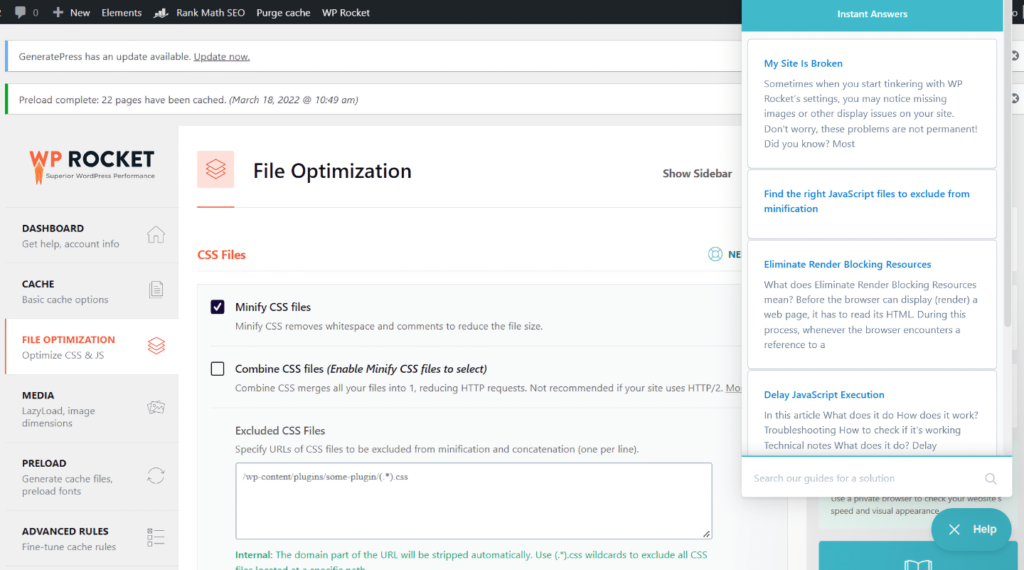The height and width of the screenshot is (570, 1024).
Task: Expand the New menu in admin bar
Action: pyautogui.click(x=71, y=13)
